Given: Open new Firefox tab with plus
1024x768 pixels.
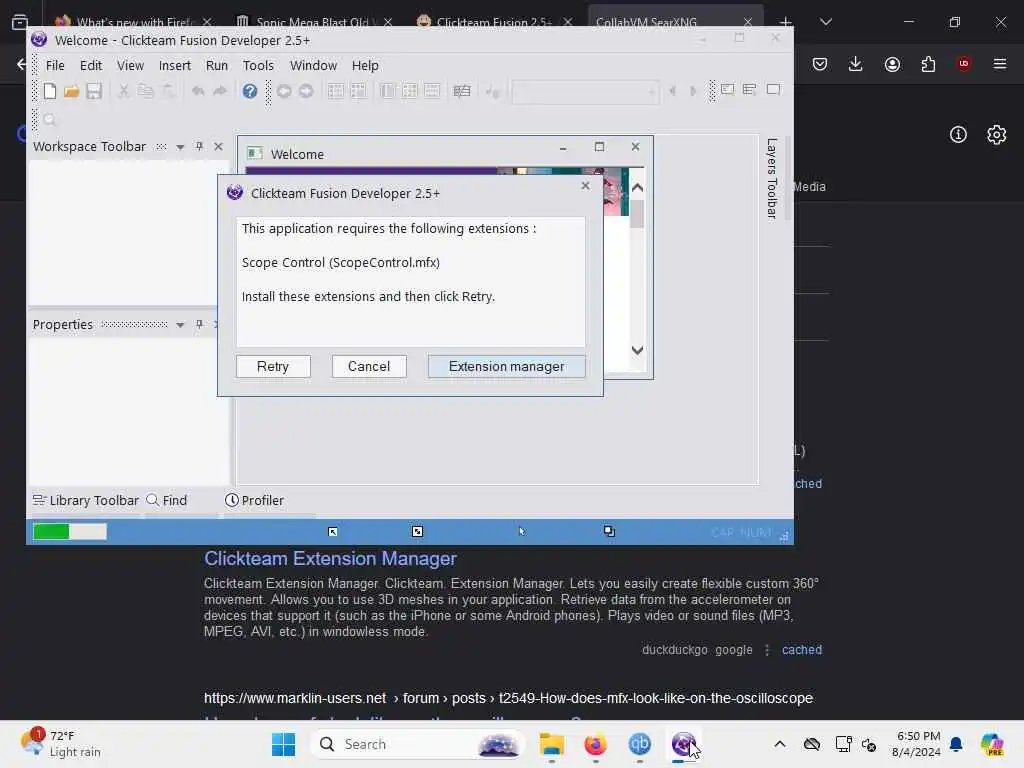Looking at the screenshot, I should [x=786, y=22].
